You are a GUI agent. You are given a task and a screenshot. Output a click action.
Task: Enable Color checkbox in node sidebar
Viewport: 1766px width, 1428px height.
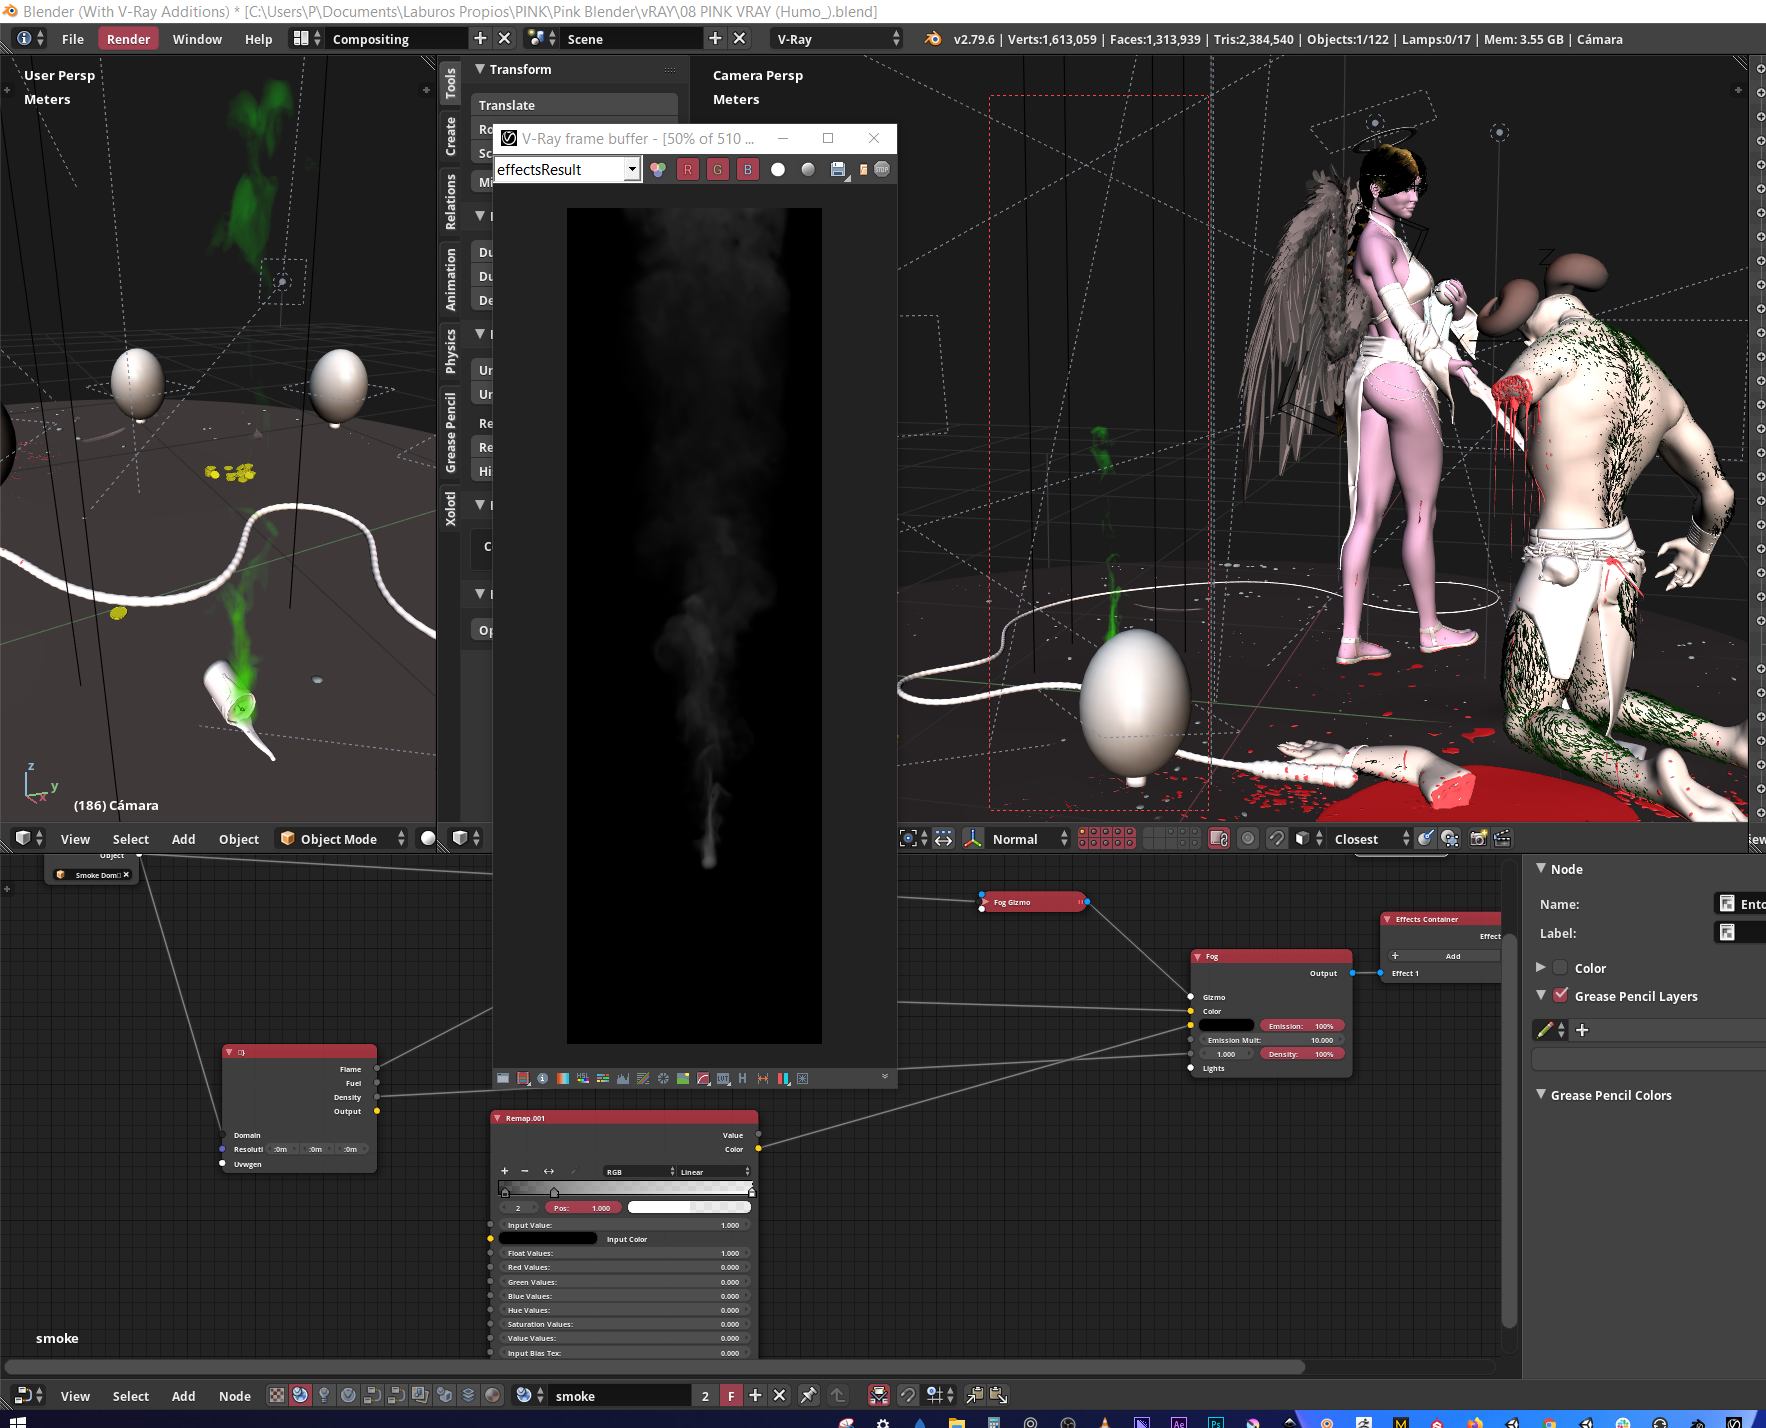[1560, 967]
